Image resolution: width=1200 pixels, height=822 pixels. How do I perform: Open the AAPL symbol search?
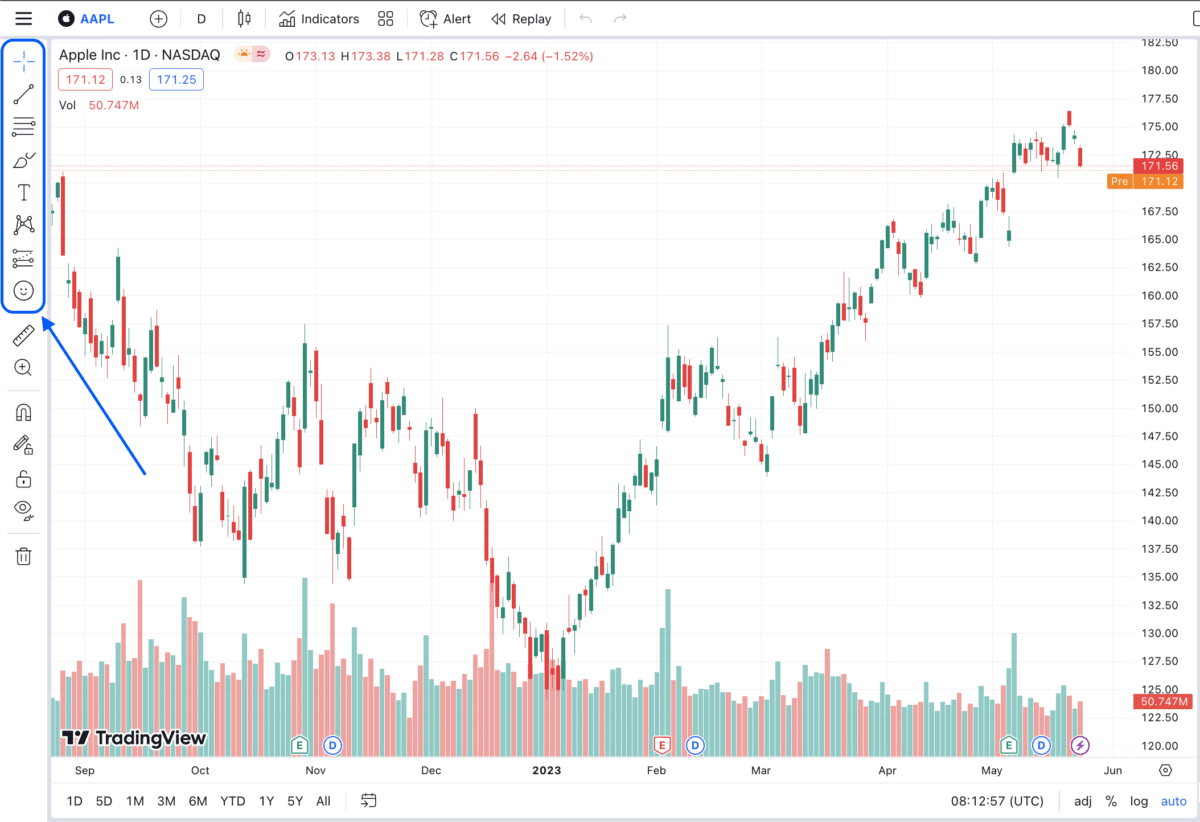point(86,19)
